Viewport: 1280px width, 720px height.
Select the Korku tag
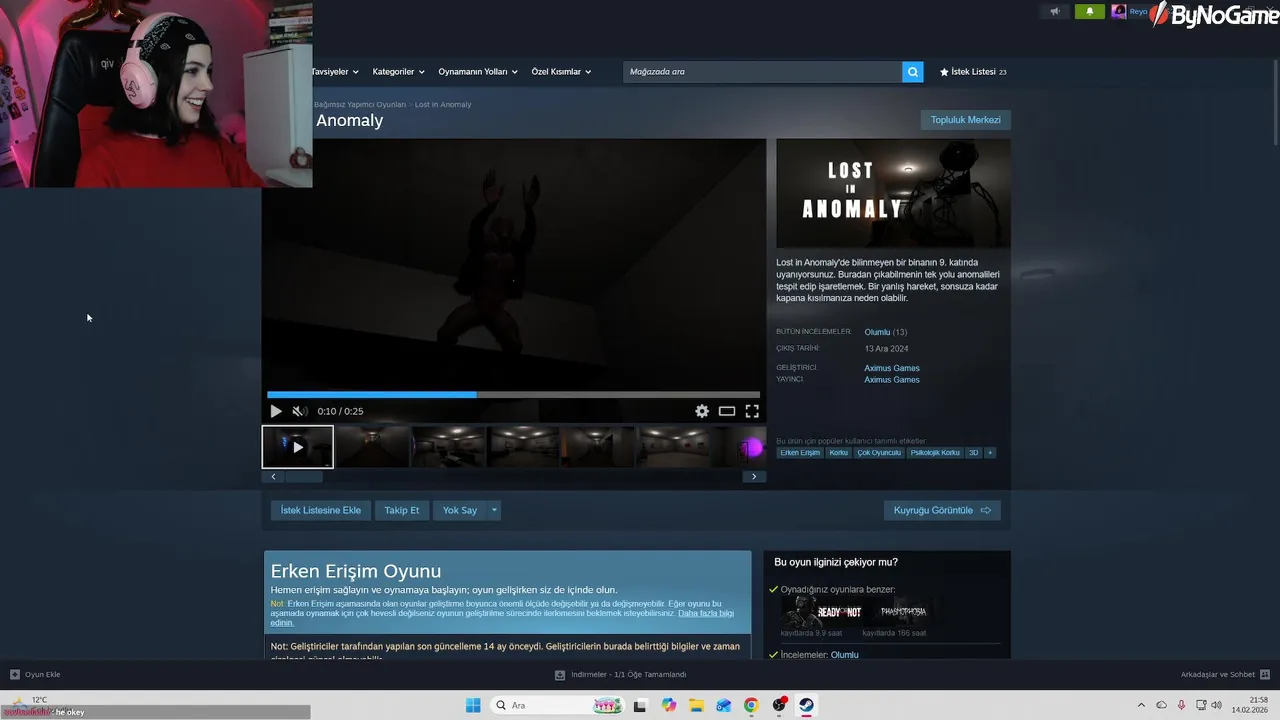click(838, 453)
